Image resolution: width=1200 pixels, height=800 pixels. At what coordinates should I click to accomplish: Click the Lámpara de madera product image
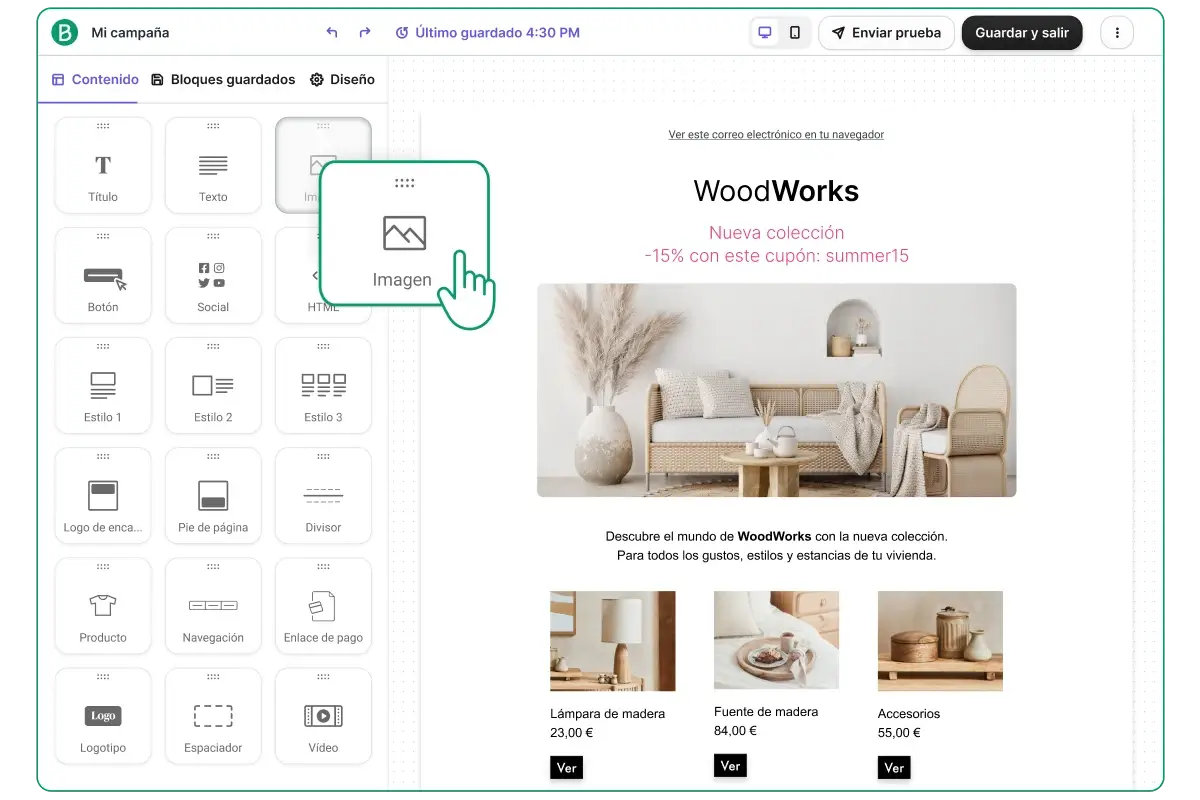pyautogui.click(x=612, y=641)
